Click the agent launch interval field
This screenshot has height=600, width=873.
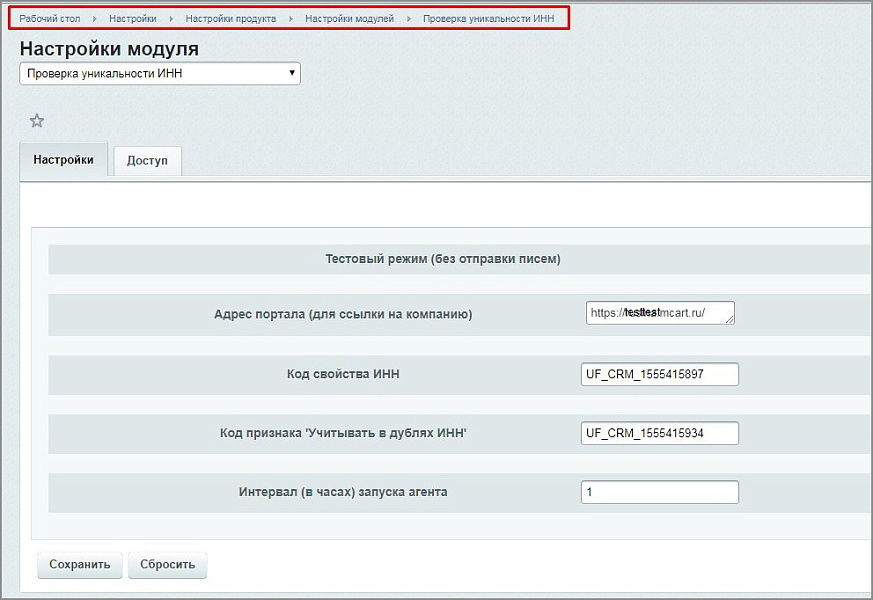660,492
